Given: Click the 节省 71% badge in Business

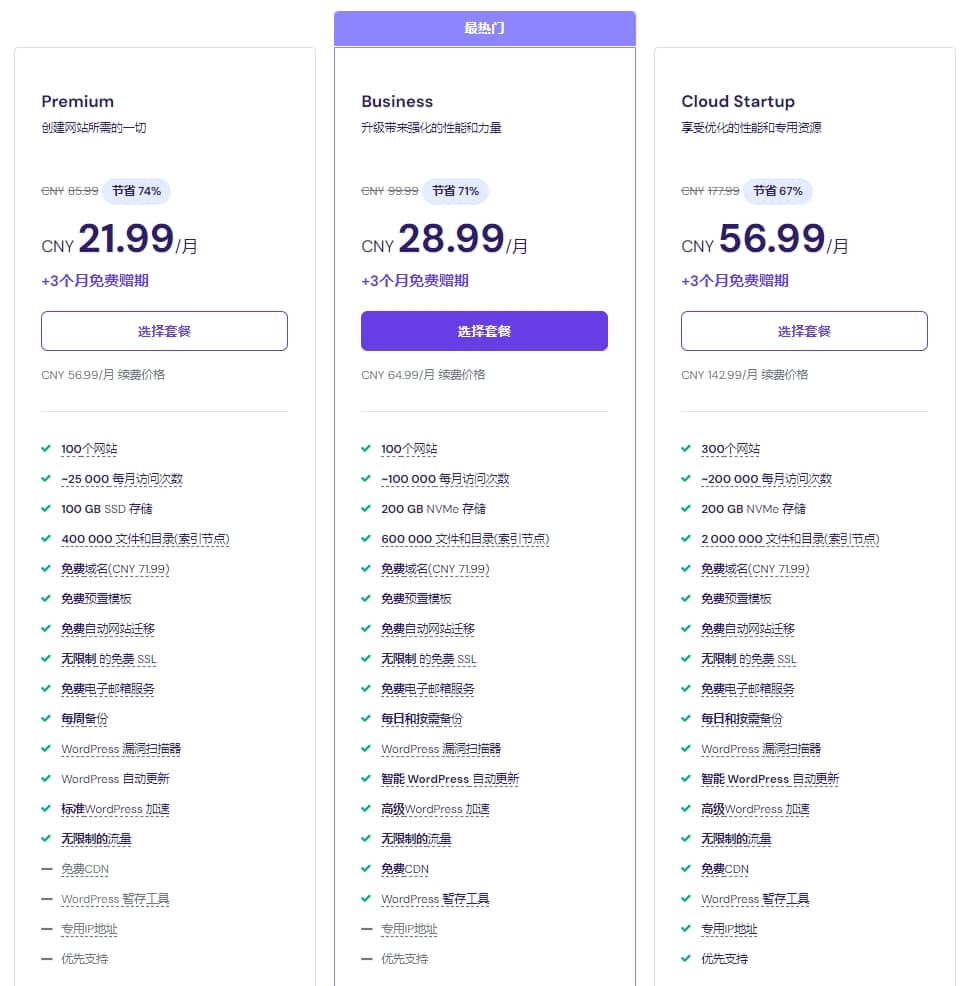Looking at the screenshot, I should 456,191.
